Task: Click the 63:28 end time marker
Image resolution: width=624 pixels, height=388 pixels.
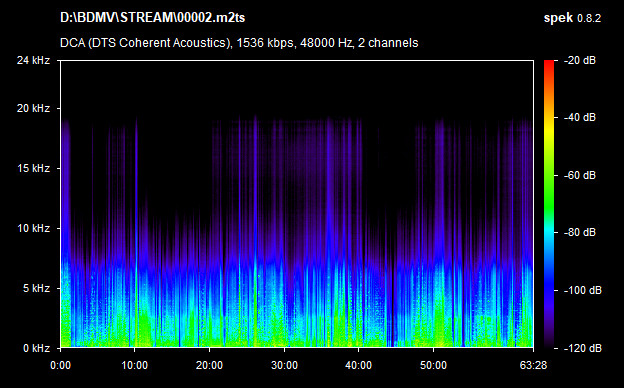Action: point(533,365)
